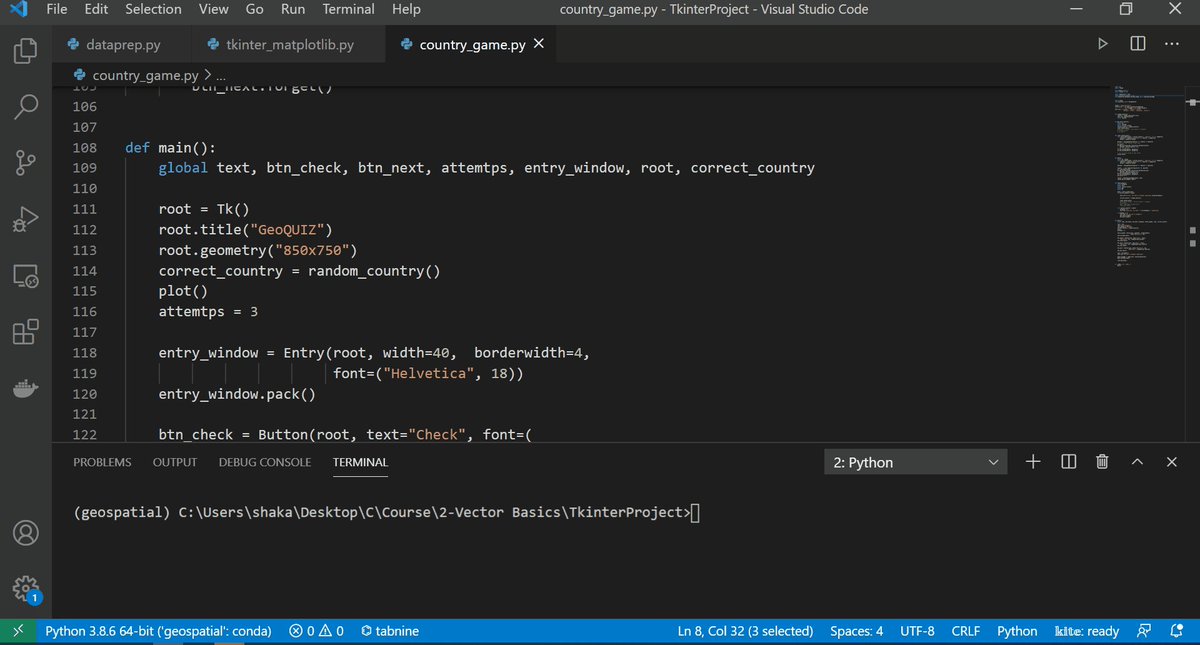Kill terminal with trash icon
The width and height of the screenshot is (1200, 645).
pyautogui.click(x=1102, y=461)
